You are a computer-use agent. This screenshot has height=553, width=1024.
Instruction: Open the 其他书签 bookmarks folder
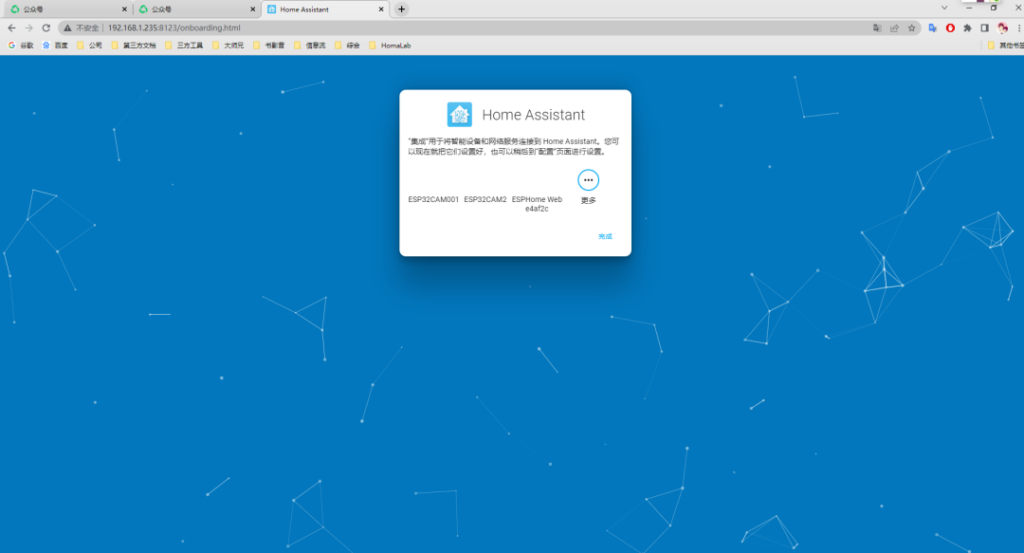coord(1006,45)
